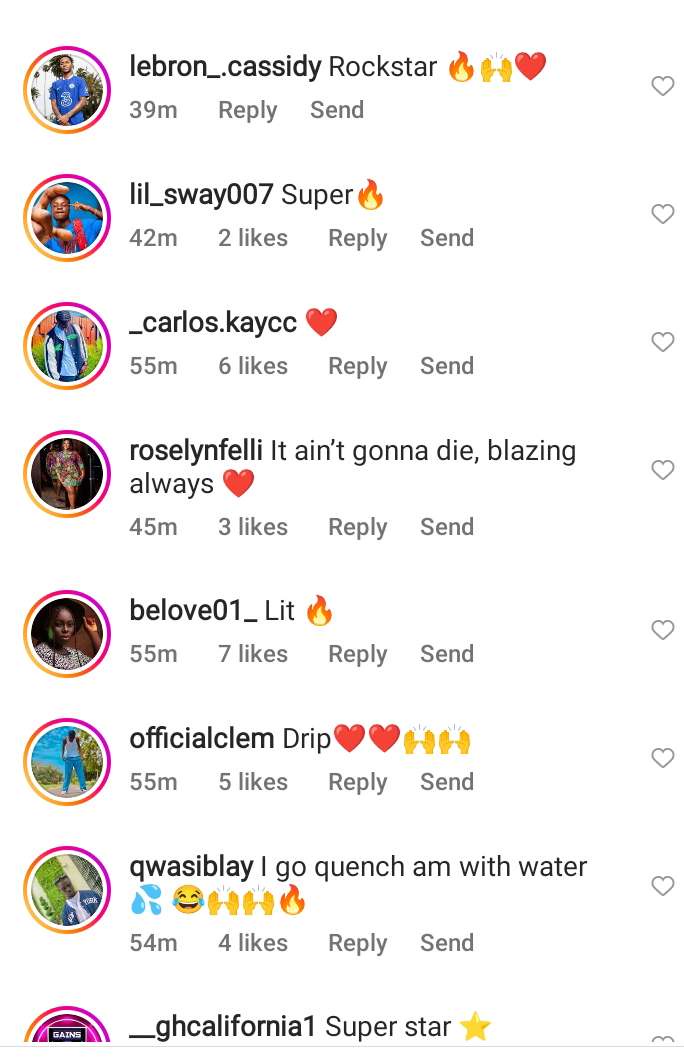This screenshot has width=684, height=1057.
Task: View lil_sway007's story avatar
Action: pyautogui.click(x=67, y=216)
